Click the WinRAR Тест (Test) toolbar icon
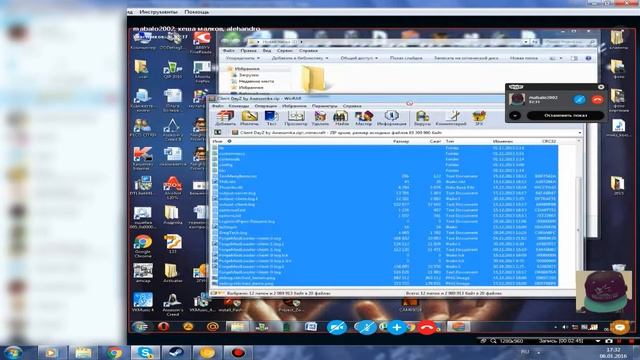The width and height of the screenshot is (640, 360). (x=271, y=118)
